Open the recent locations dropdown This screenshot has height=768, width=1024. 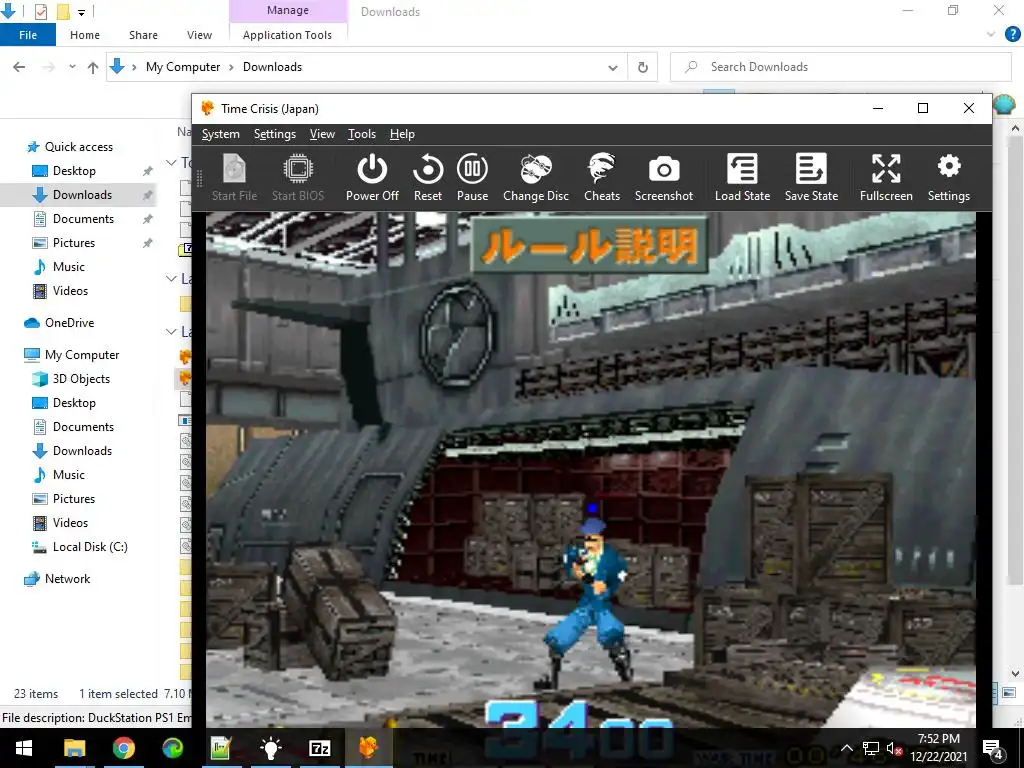[72, 67]
